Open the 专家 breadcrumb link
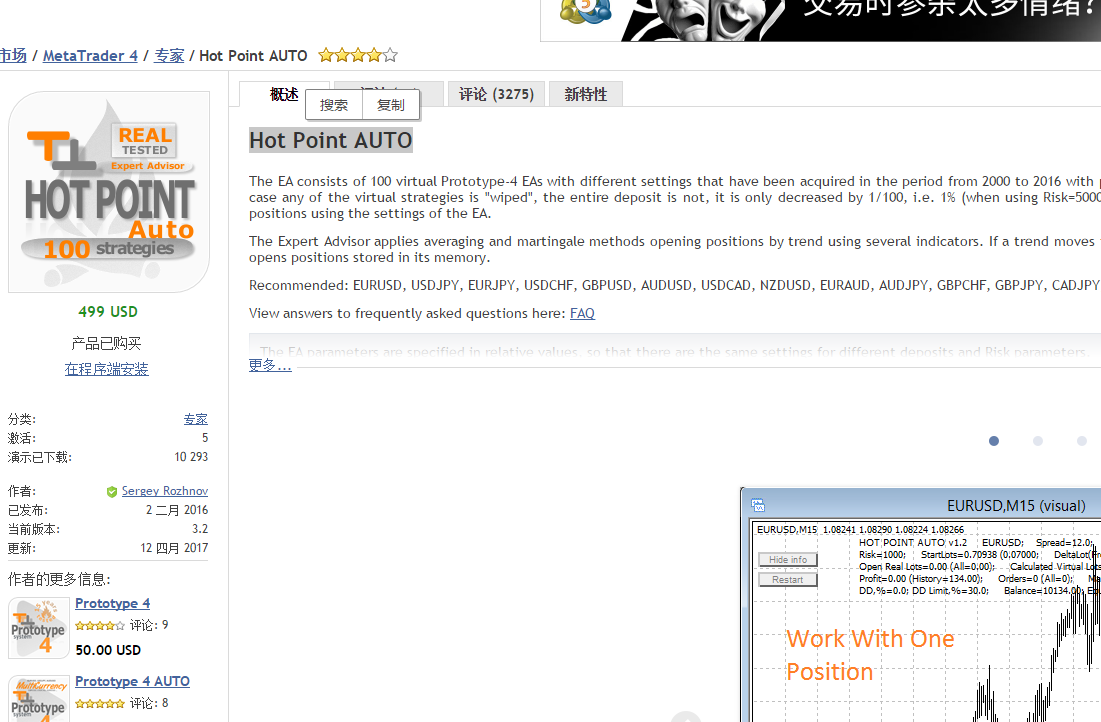The width and height of the screenshot is (1101, 722). [169, 55]
